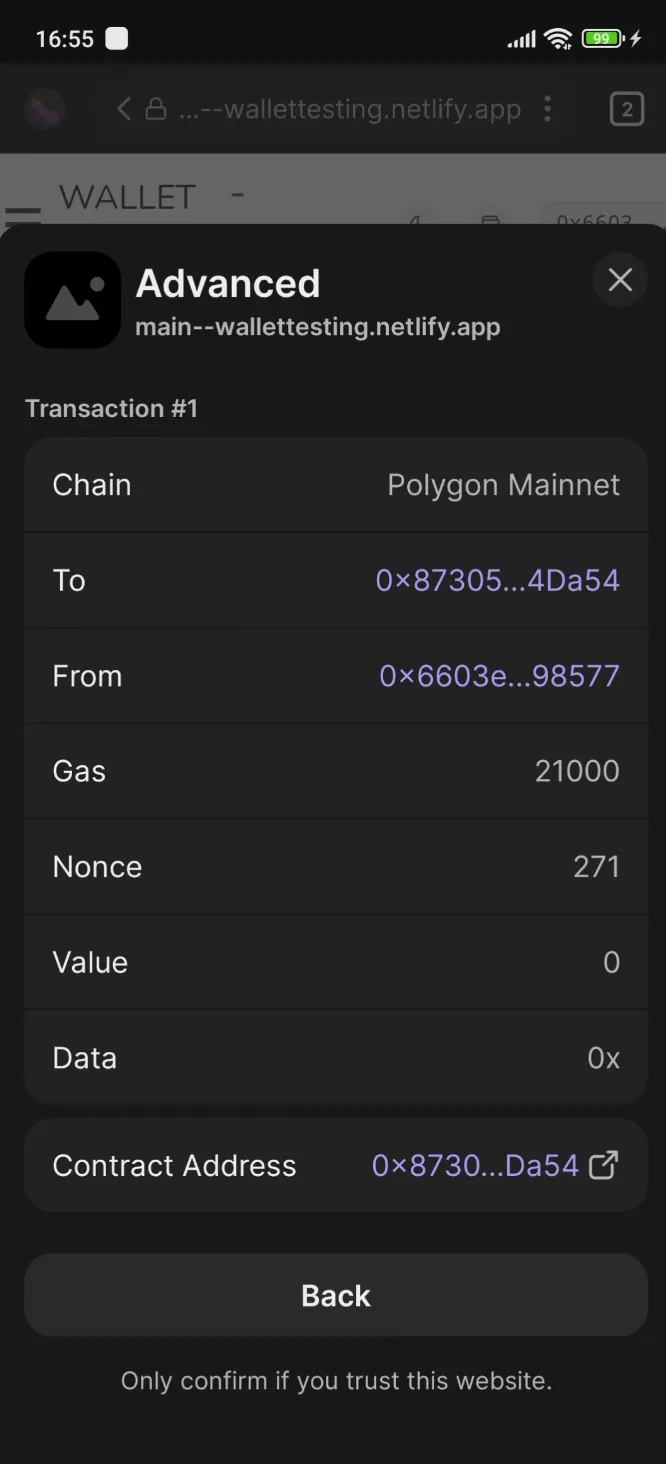The image size is (666, 1464).
Task: Open the browser three-dot menu
Action: coord(548,109)
